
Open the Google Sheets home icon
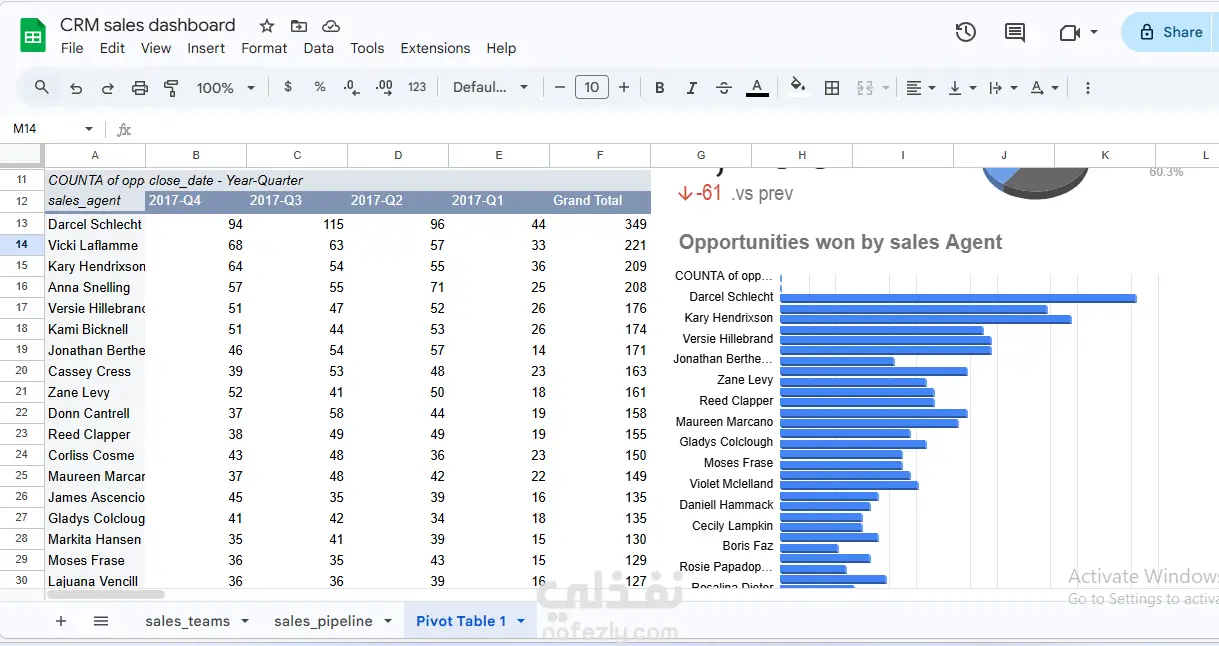click(x=33, y=36)
